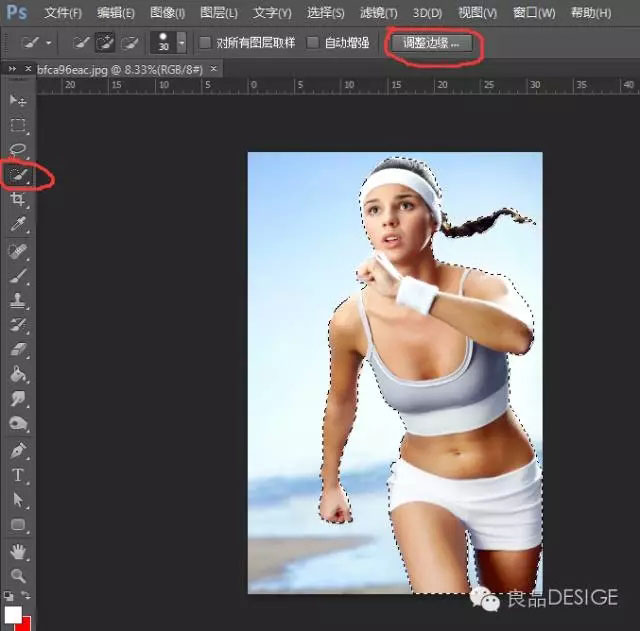Enable 对所有图层取样 checkbox
The height and width of the screenshot is (631, 640).
[205, 44]
